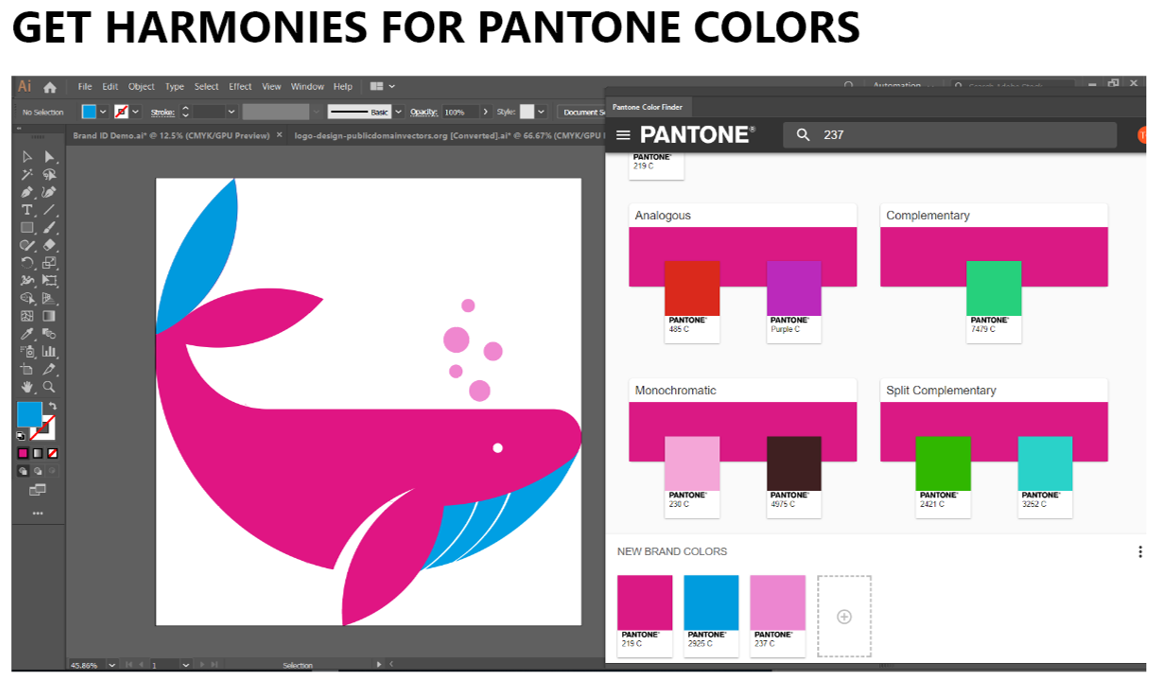Go to Illustrator Home screen
1160x686 pixels.
[50, 87]
